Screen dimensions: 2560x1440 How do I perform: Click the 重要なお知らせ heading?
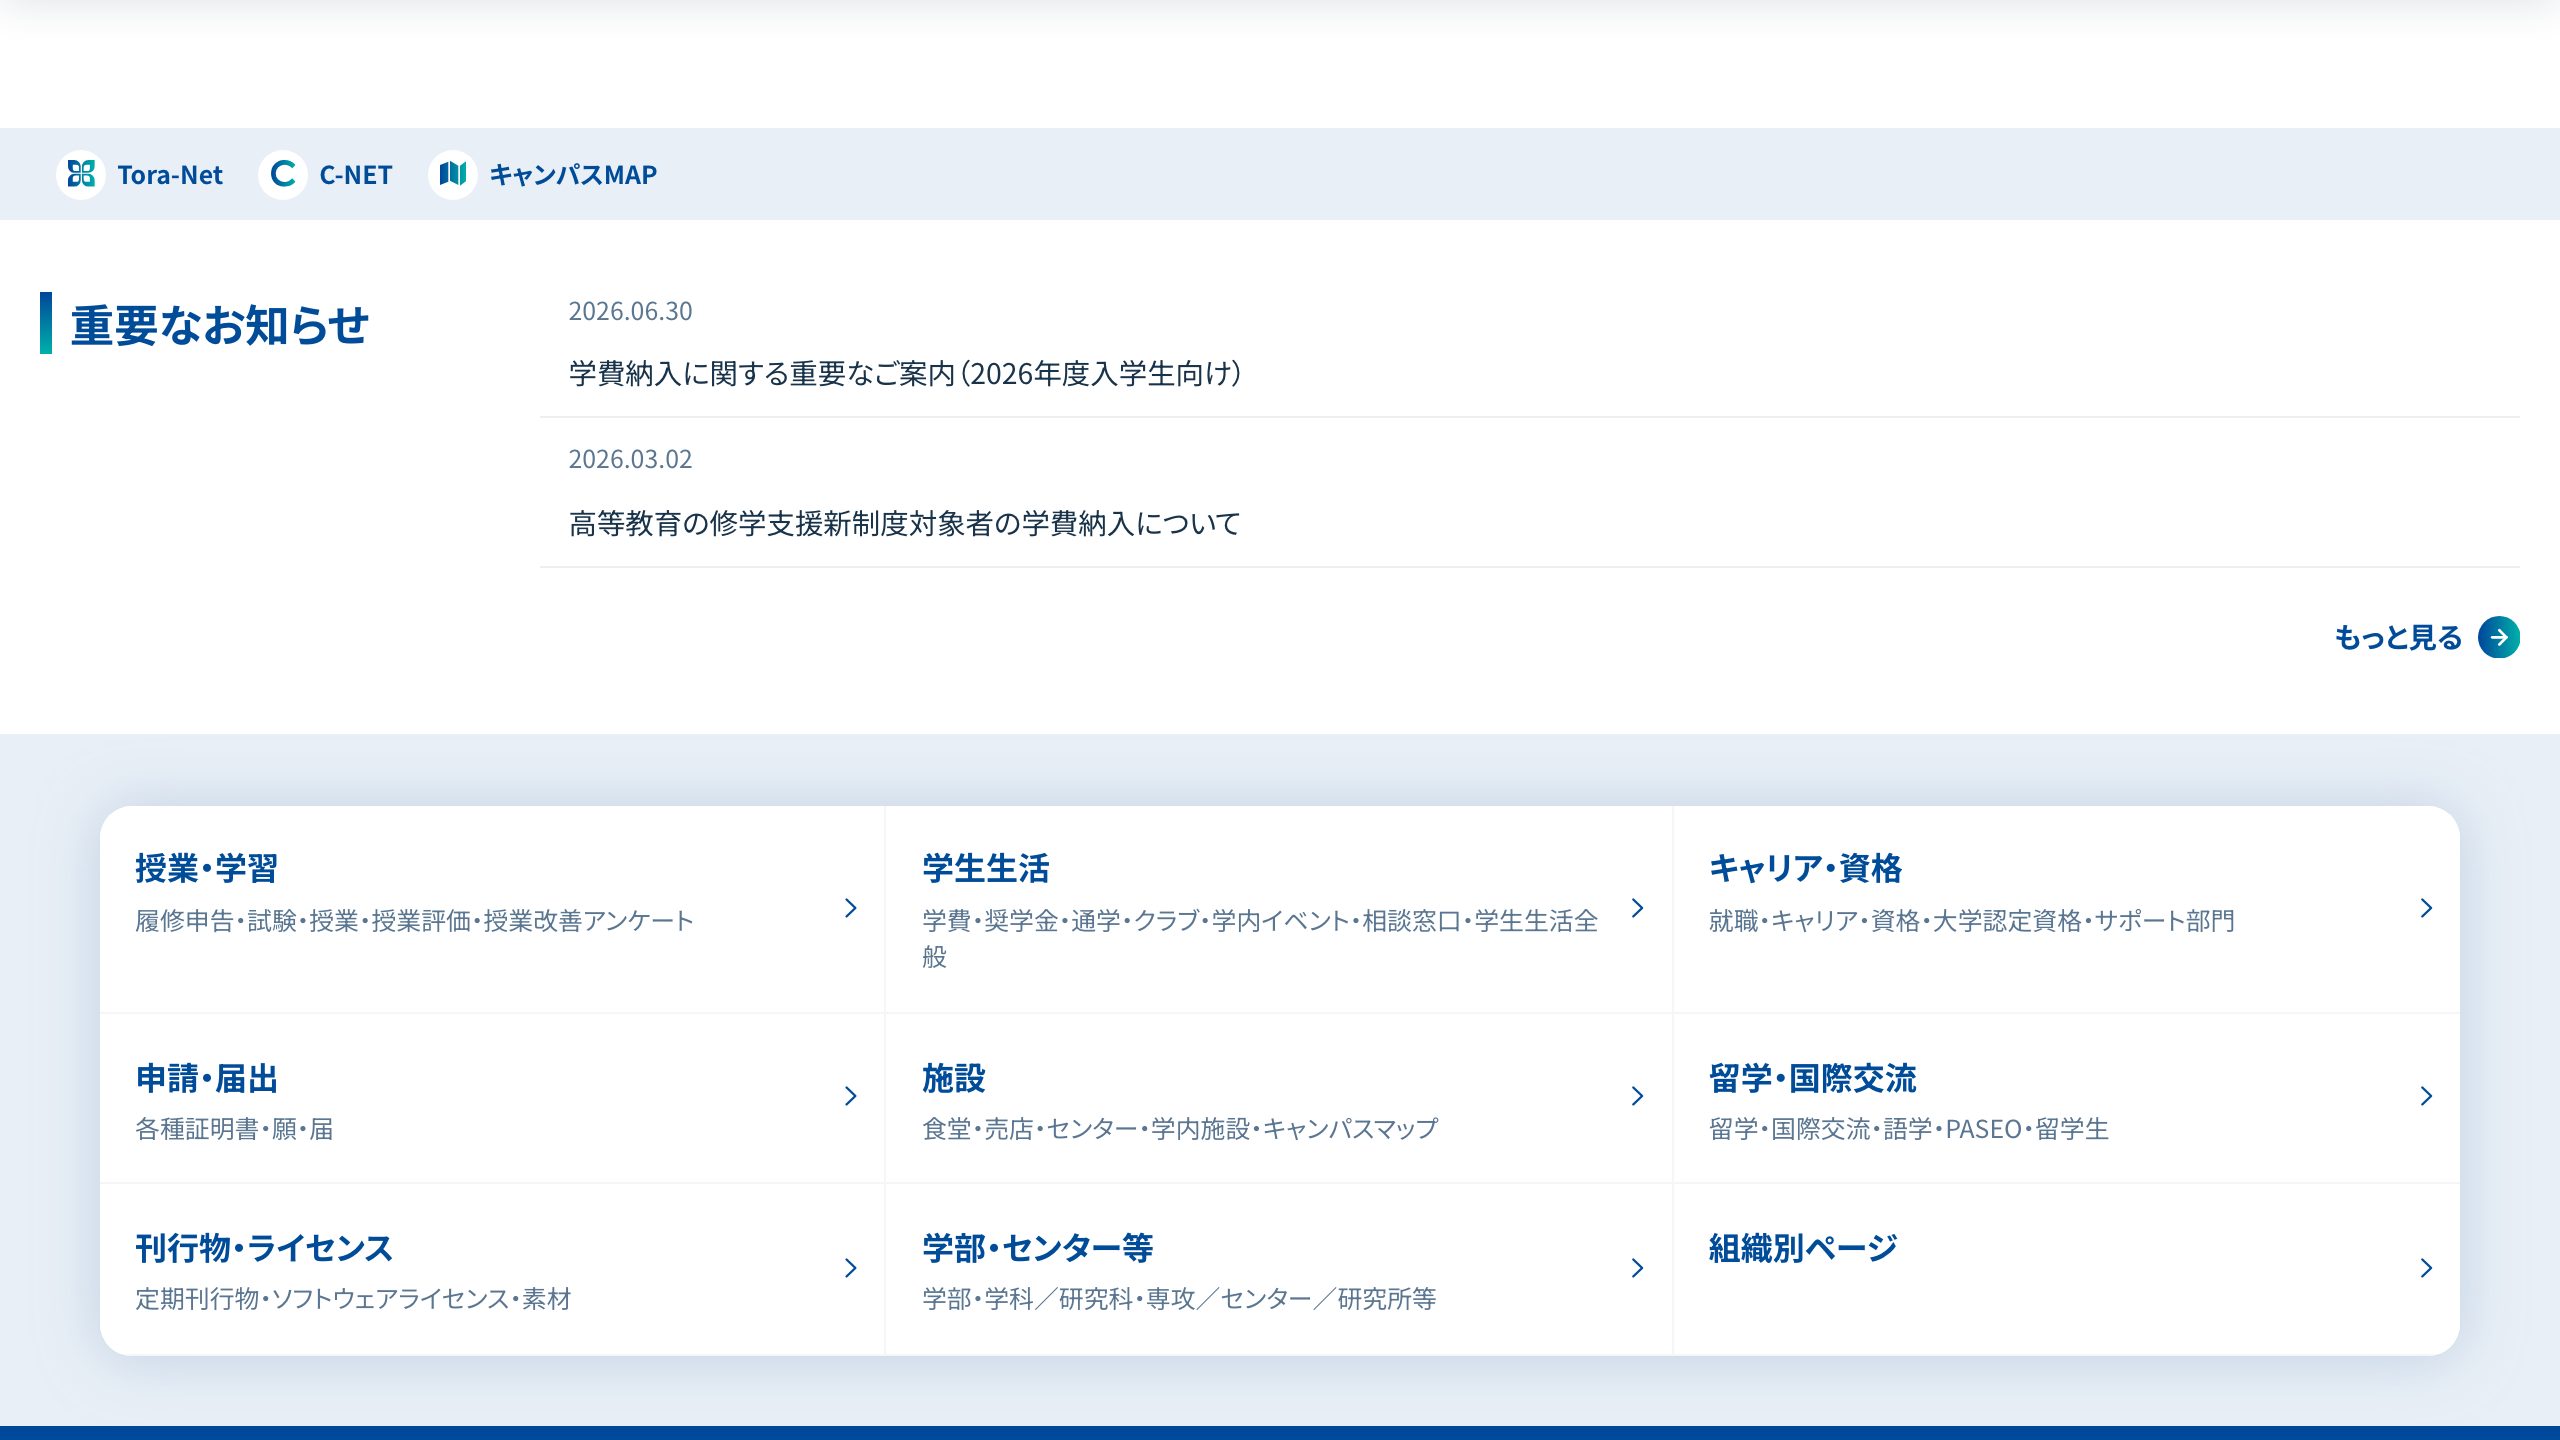click(219, 325)
